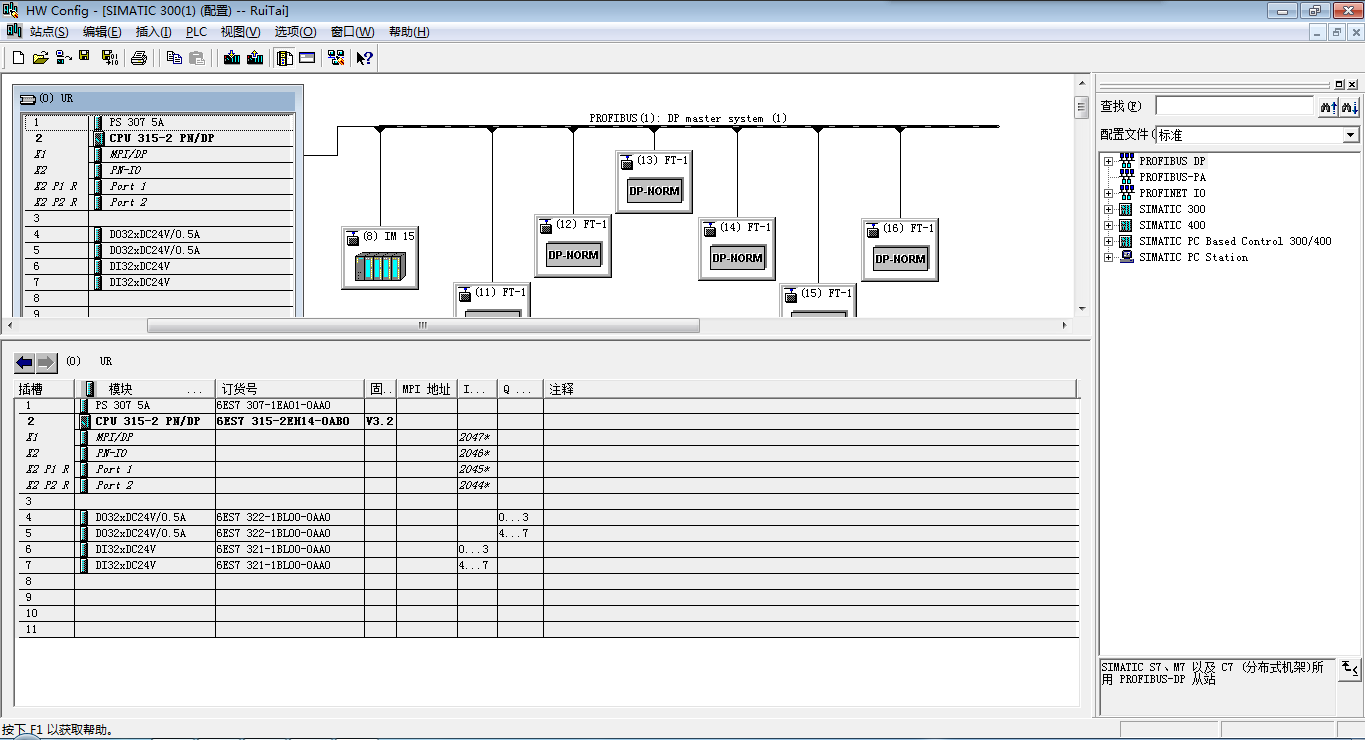Viewport: 1365px width, 740px height.
Task: Save the configuration with floppy disk icon
Action: [x=84, y=58]
